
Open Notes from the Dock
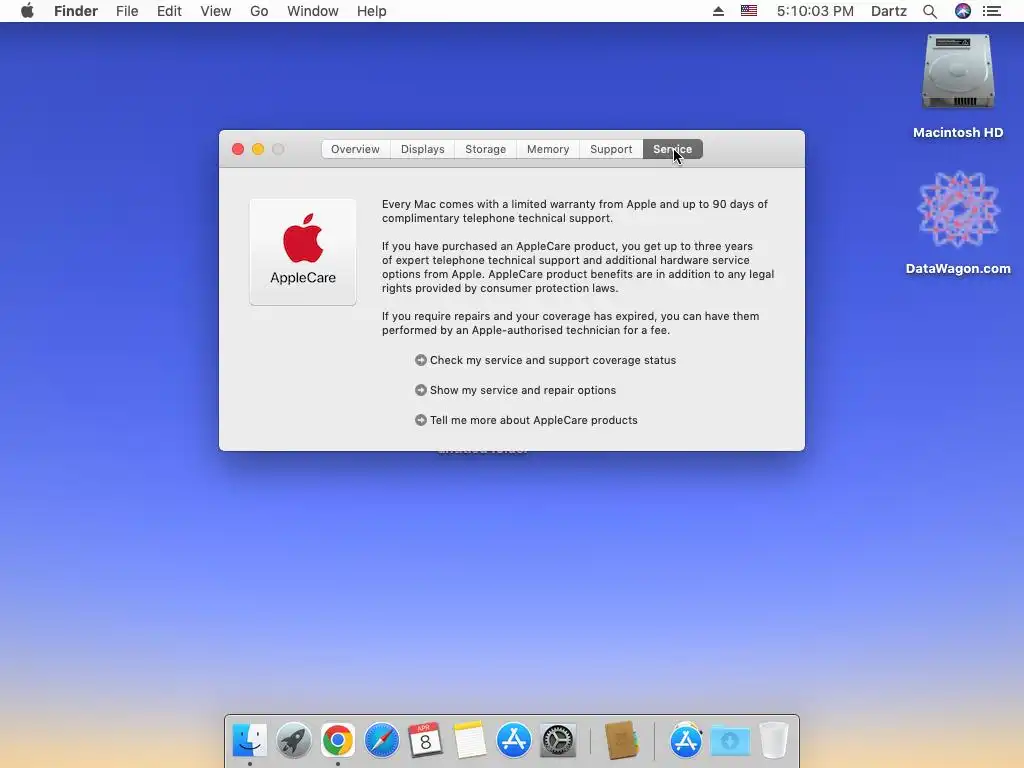coord(470,740)
